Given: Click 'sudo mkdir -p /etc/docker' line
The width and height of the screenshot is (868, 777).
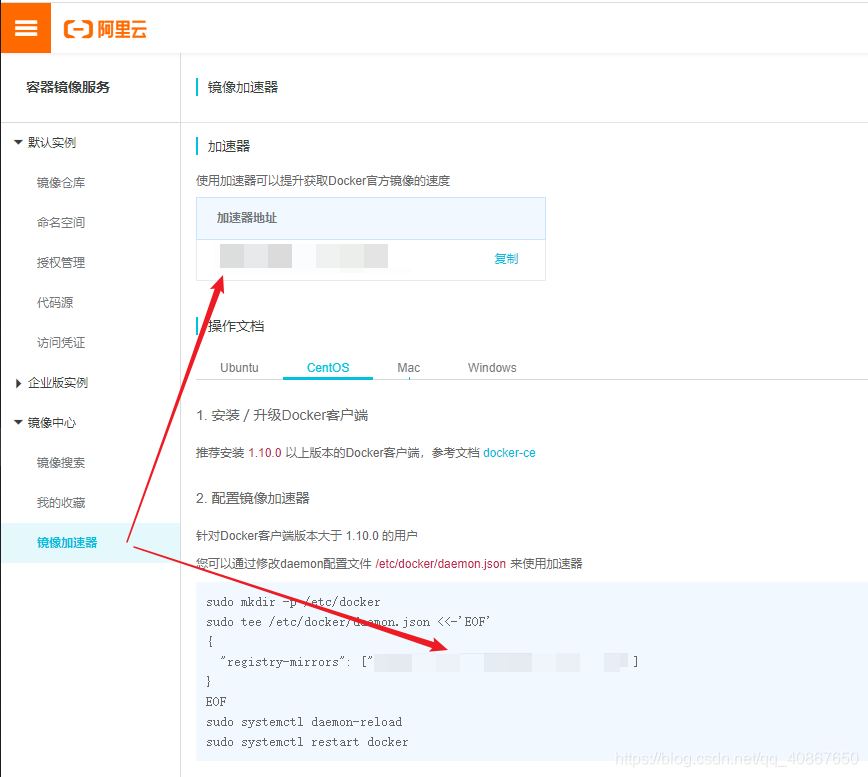Looking at the screenshot, I should [x=293, y=602].
